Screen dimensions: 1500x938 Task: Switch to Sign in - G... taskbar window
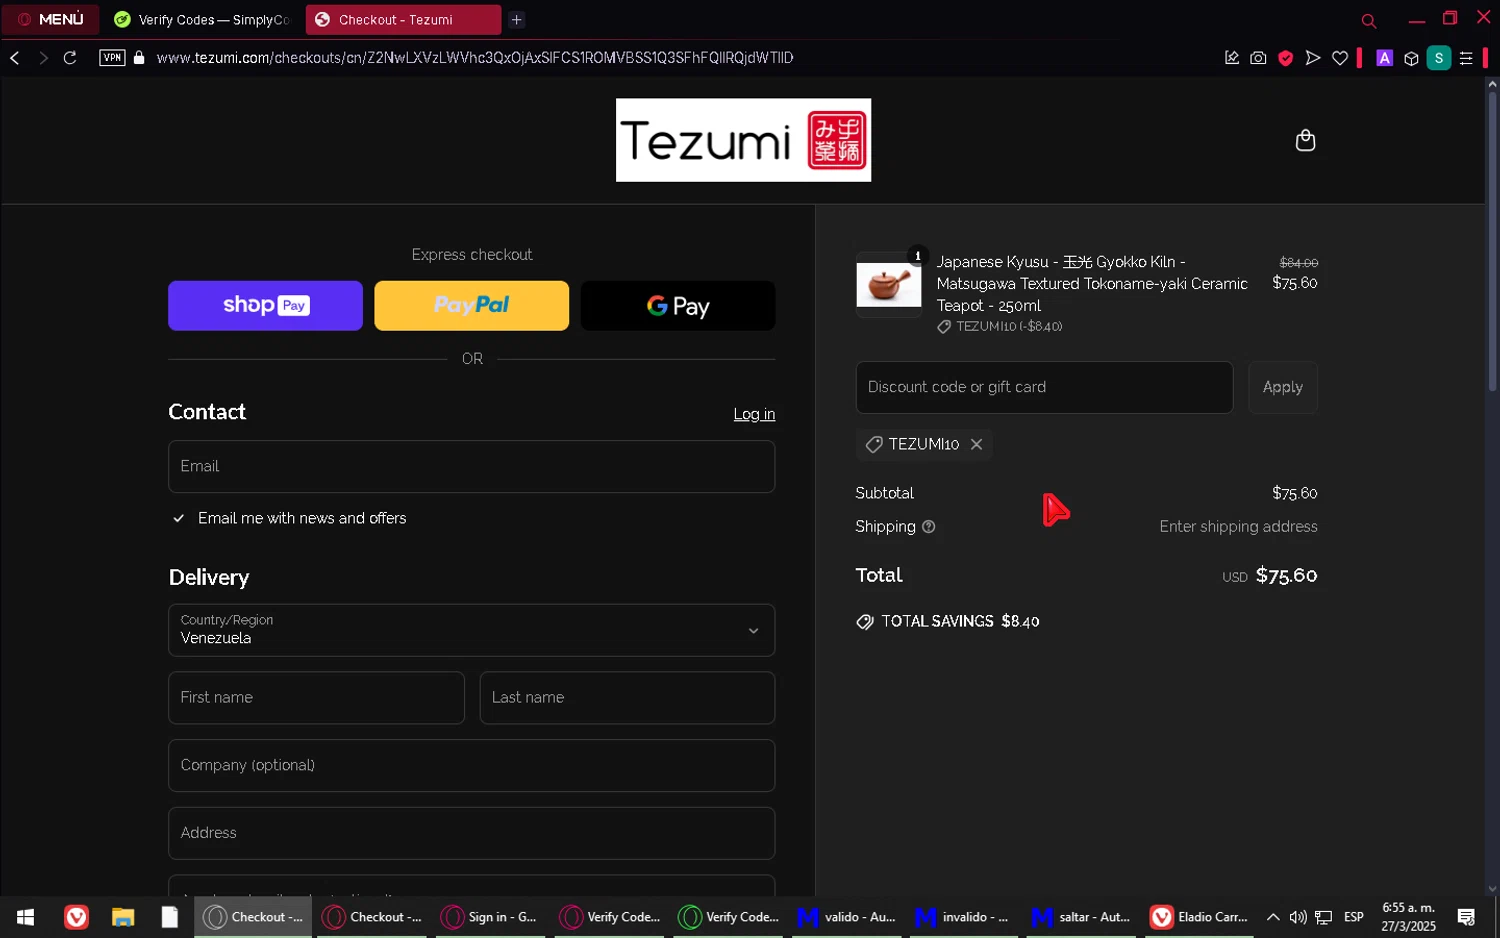pyautogui.click(x=490, y=917)
